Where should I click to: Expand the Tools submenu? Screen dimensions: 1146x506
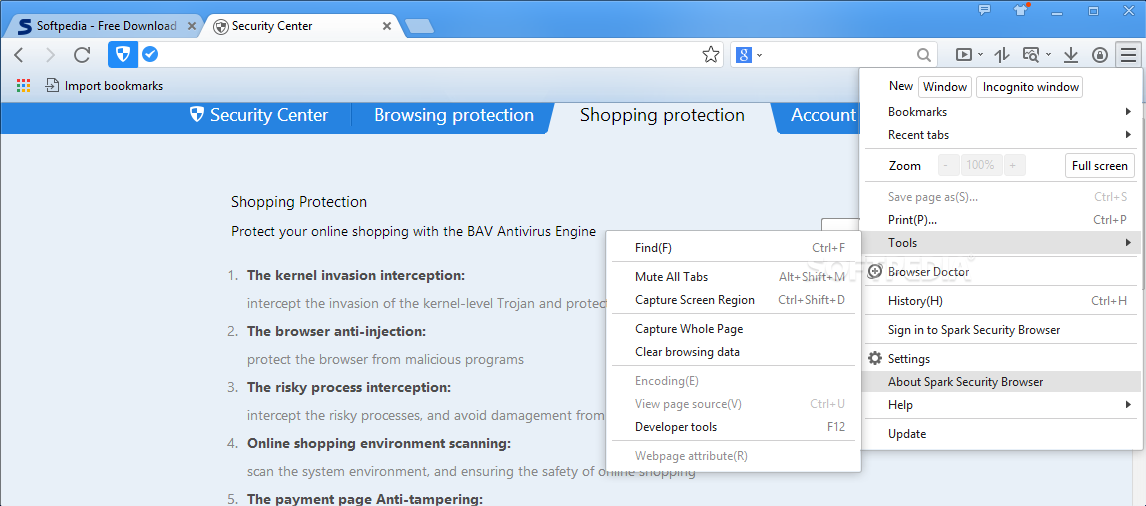pyautogui.click(x=1001, y=242)
